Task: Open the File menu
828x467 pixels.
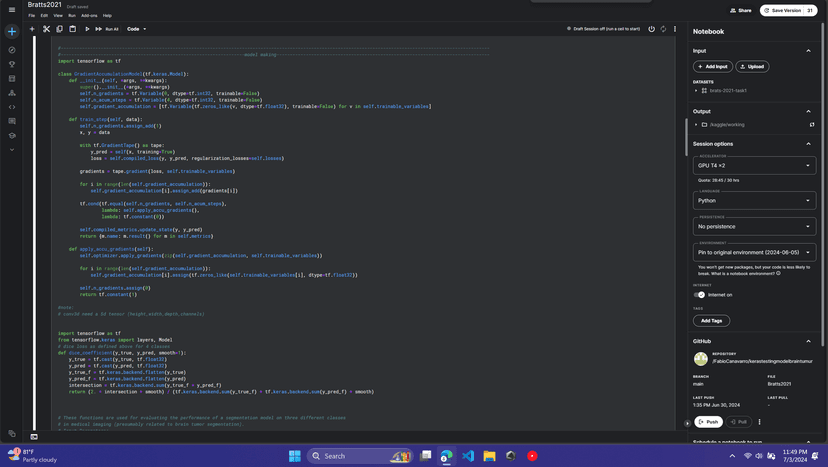Action: click(x=32, y=16)
